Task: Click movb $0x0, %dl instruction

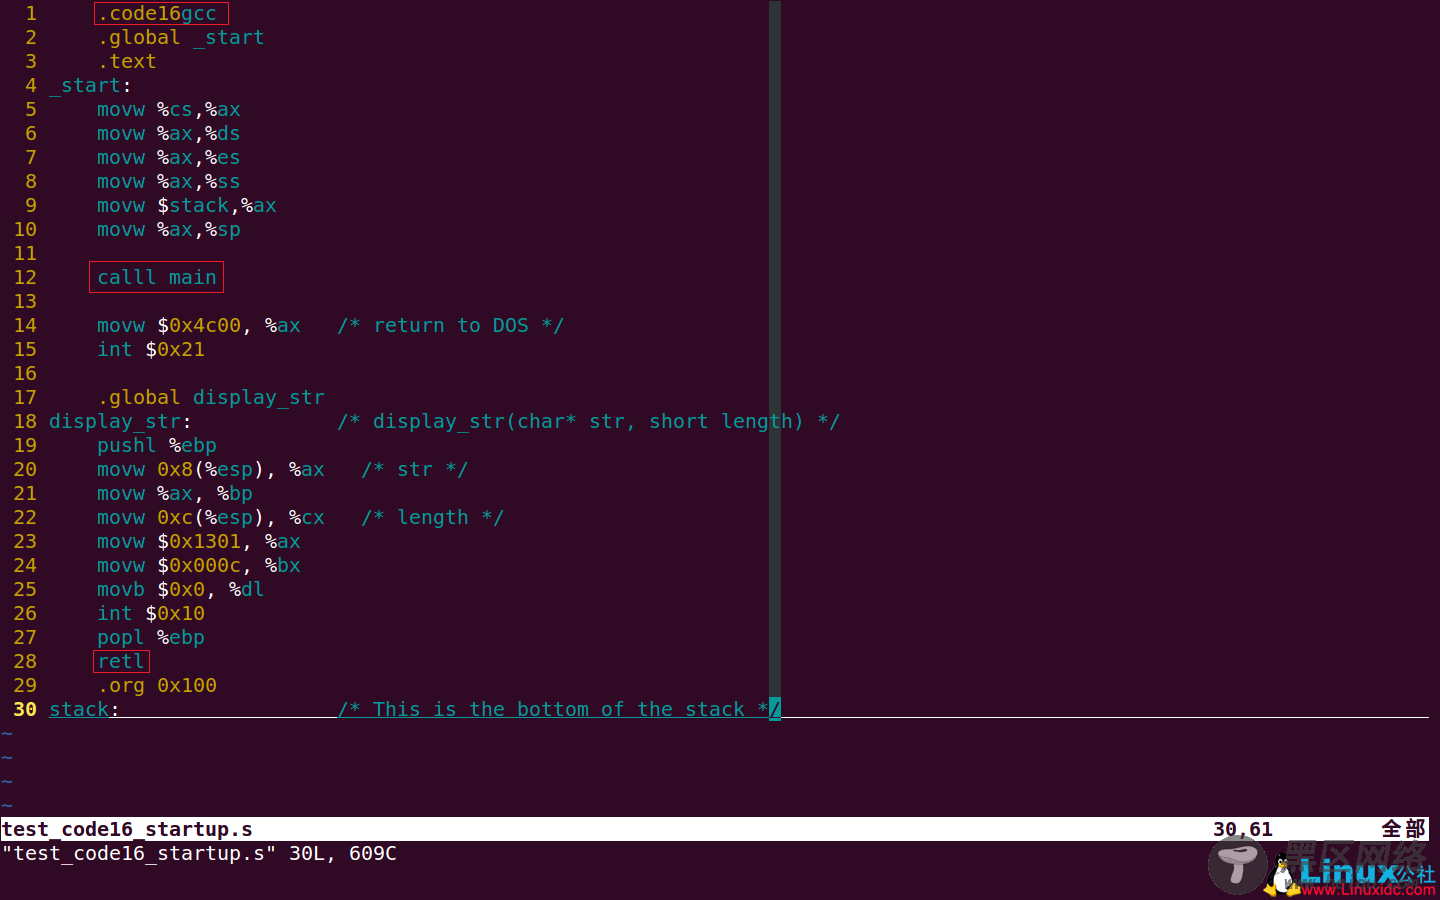Action: [181, 589]
